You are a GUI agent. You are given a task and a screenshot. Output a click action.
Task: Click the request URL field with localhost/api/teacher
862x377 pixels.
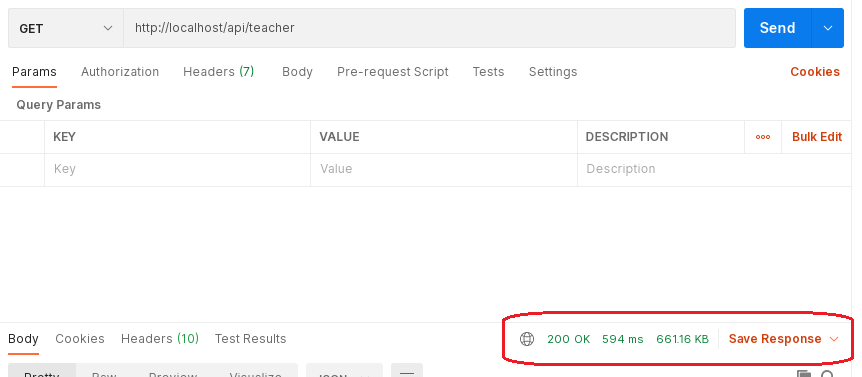tap(429, 28)
